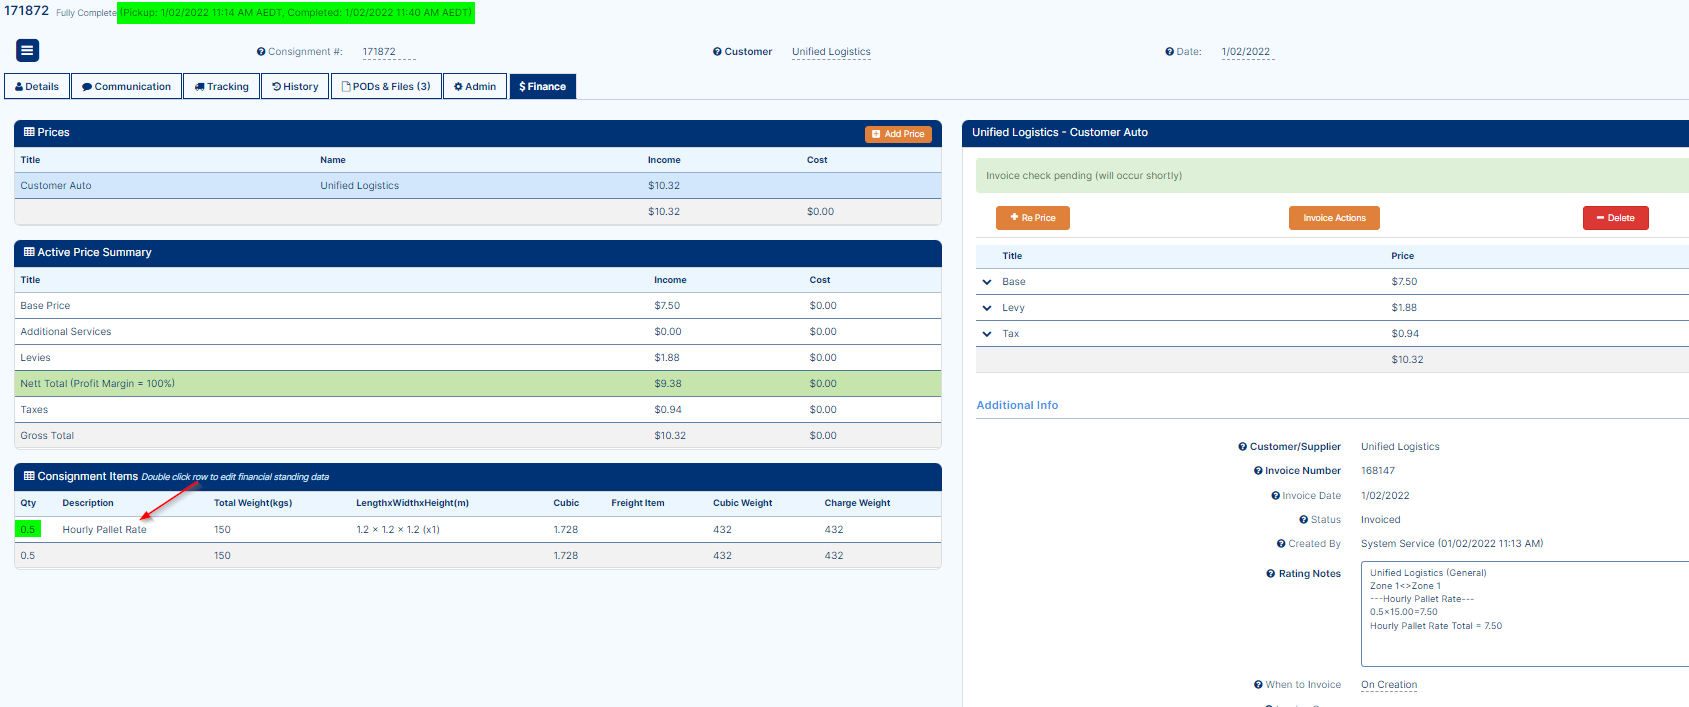Click the Additional Info heading
Viewport: 1689px width, 707px height.
coord(1017,405)
